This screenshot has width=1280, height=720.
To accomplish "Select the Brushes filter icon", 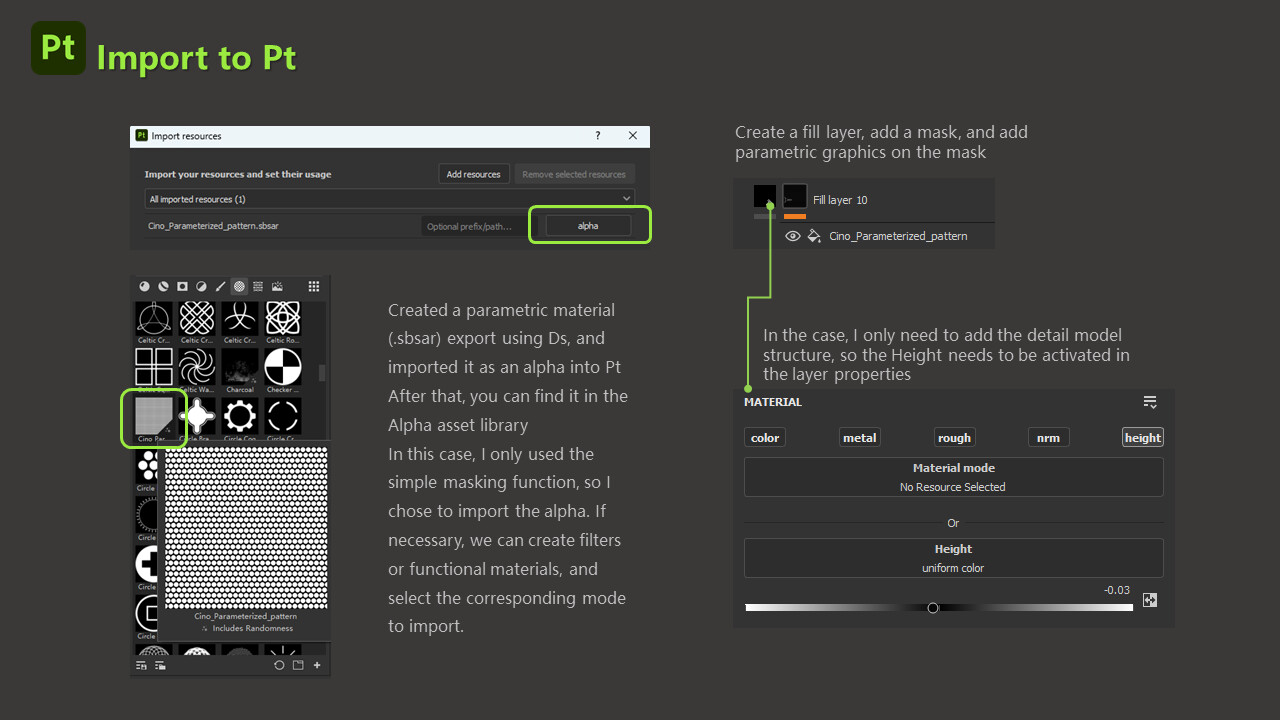I will [x=220, y=286].
